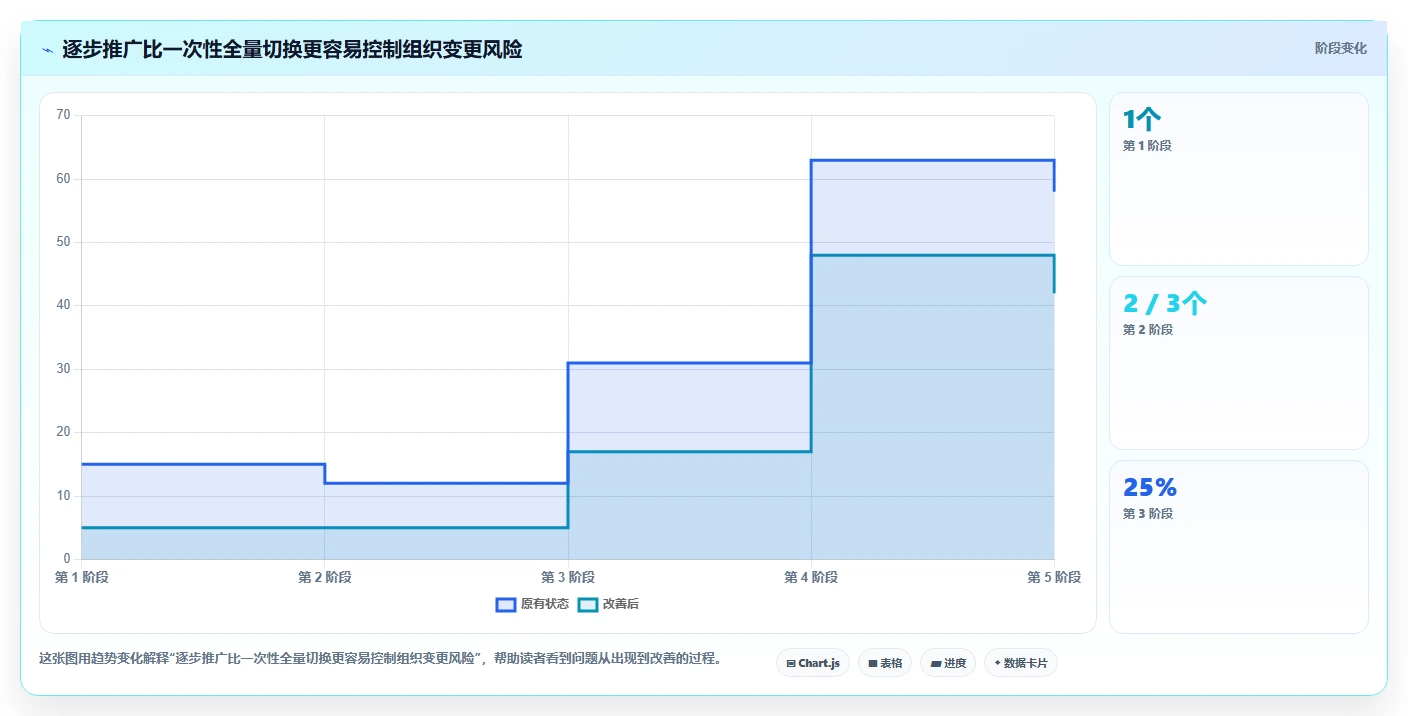
Task: Click the 第 3 阶段 x-axis label
Action: pyautogui.click(x=568, y=577)
